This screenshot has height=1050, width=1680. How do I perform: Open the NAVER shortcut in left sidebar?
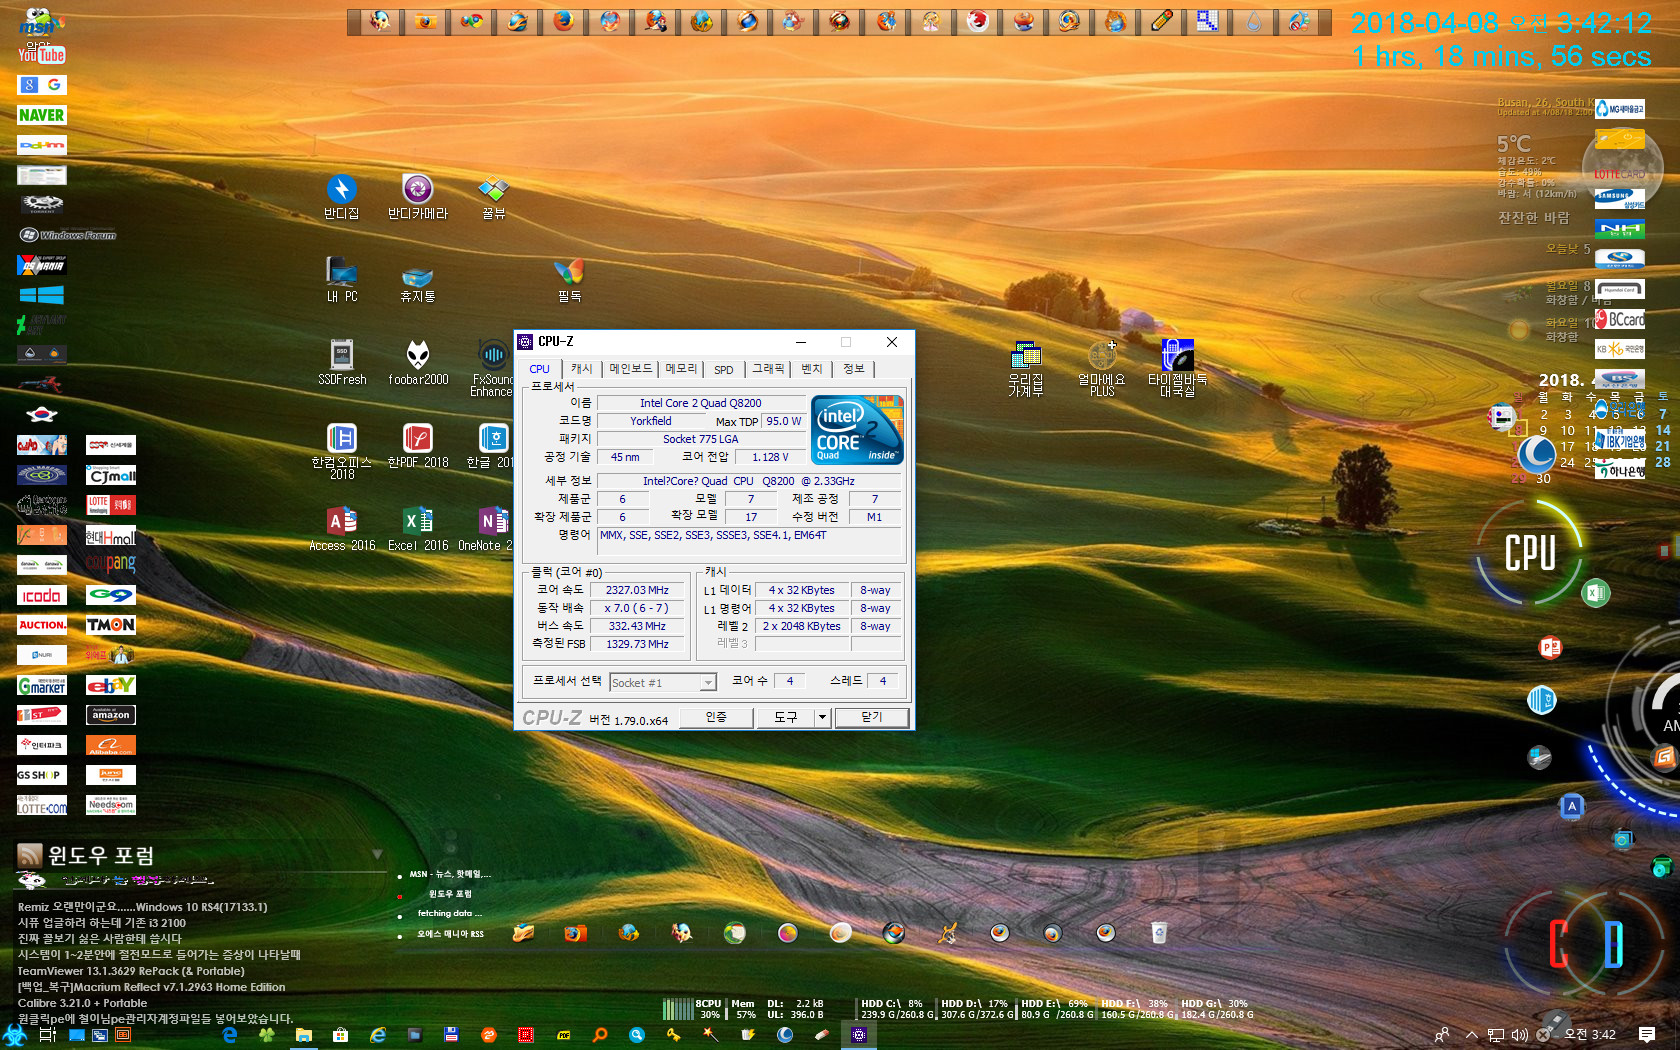tap(41, 115)
